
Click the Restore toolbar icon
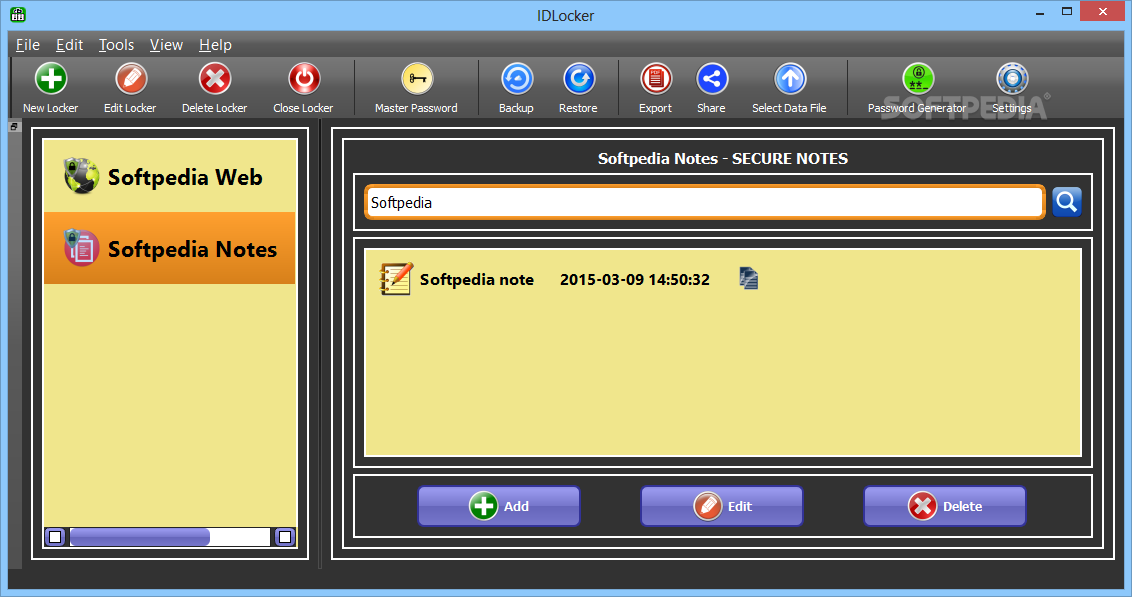578,79
